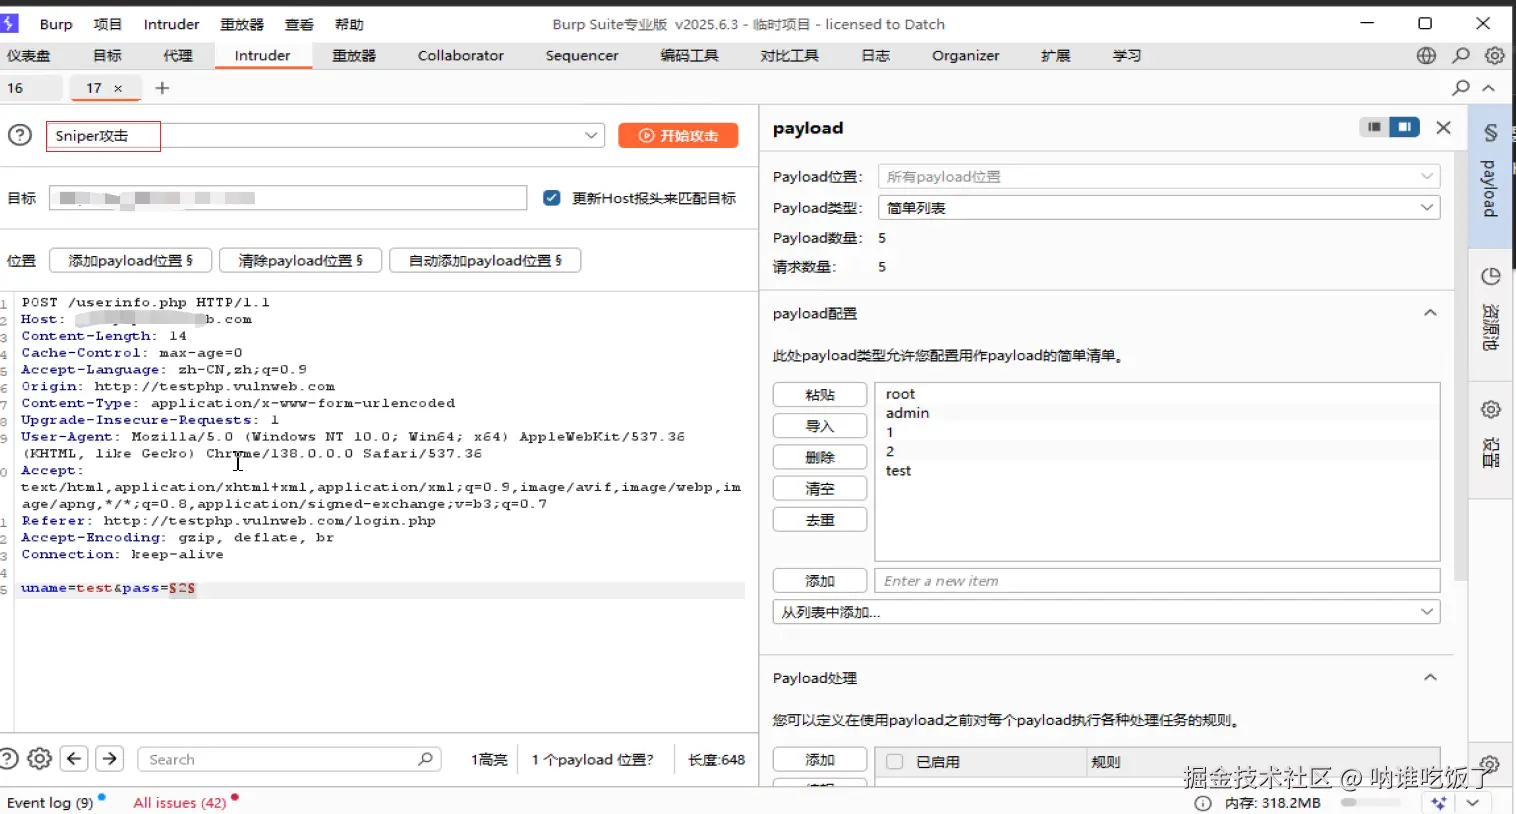The image size is (1516, 814).
Task: Switch to the Collaborator tab
Action: click(x=461, y=56)
